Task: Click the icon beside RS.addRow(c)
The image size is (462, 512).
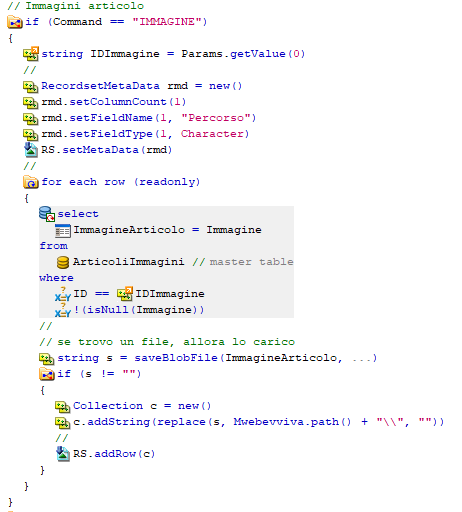Action: coord(63,454)
